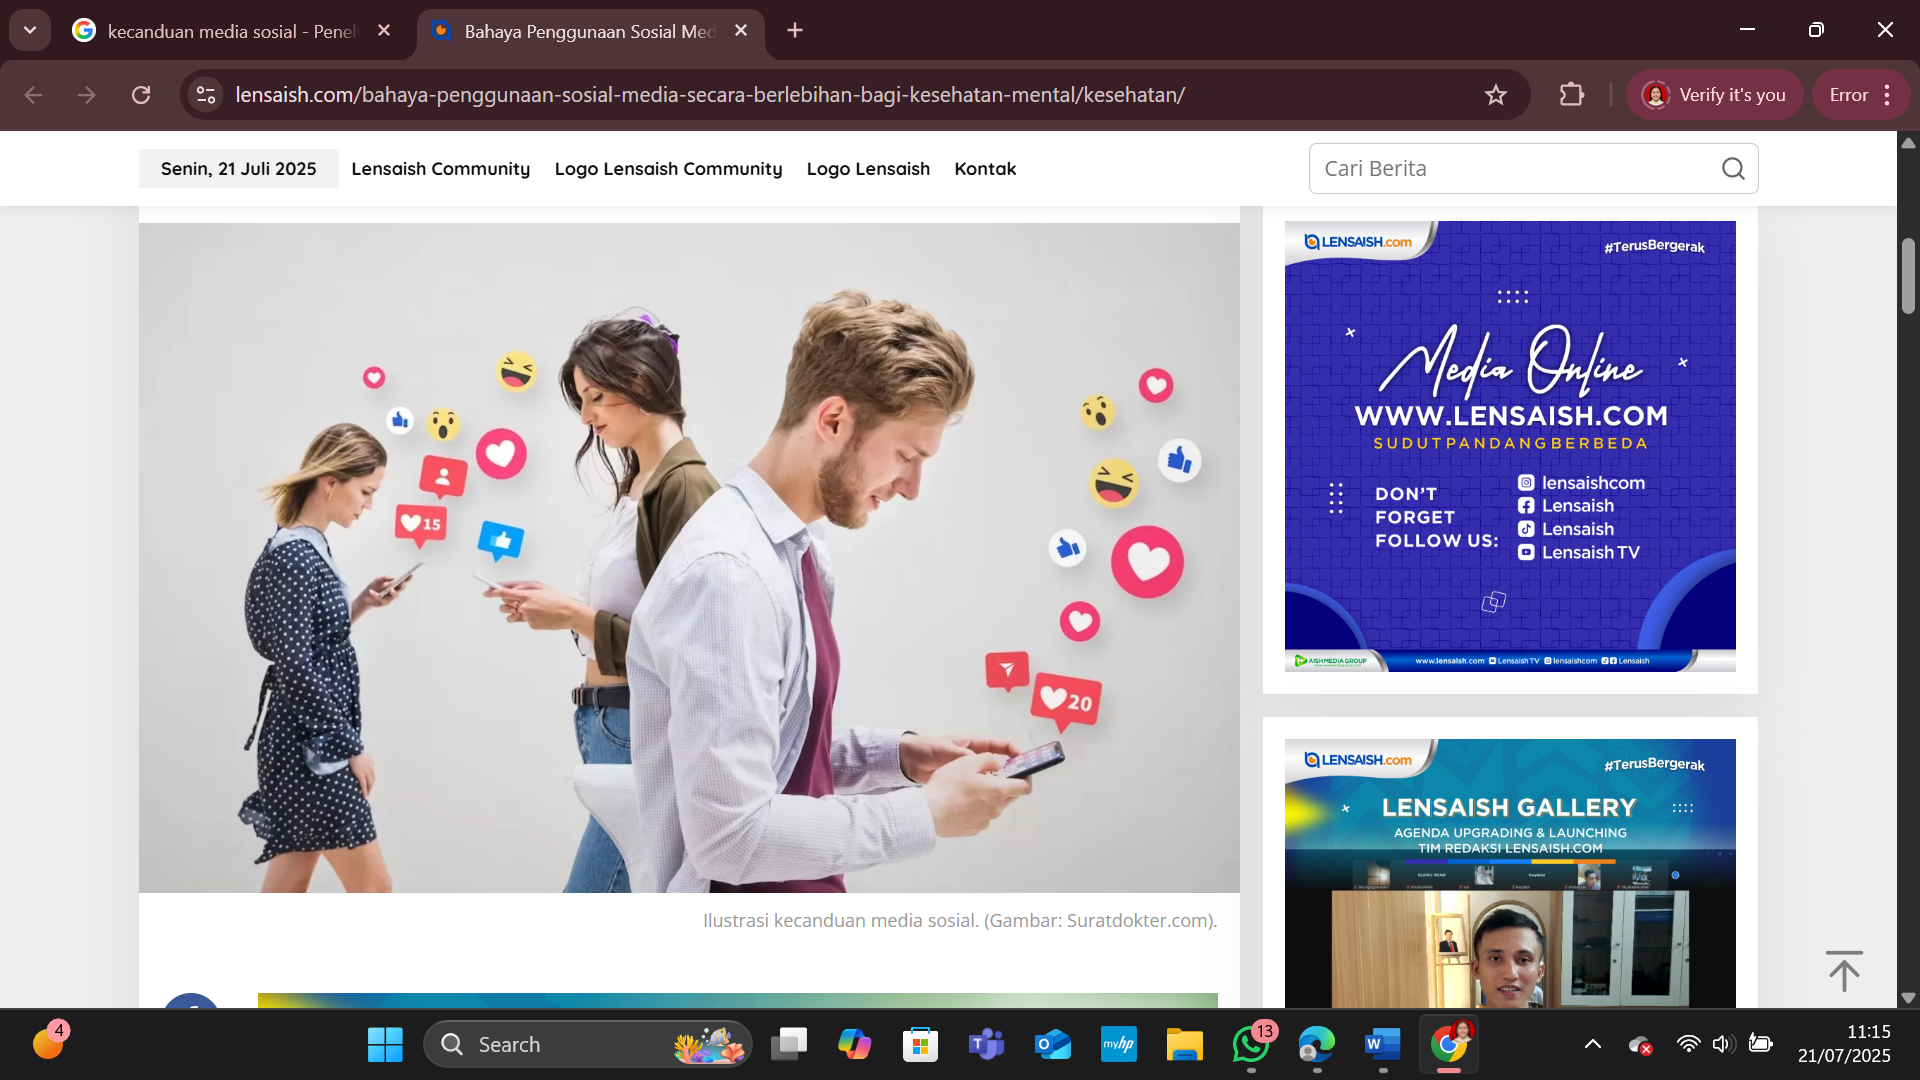Screen dimensions: 1920x1080
Task: Reload the current page
Action: 141,95
